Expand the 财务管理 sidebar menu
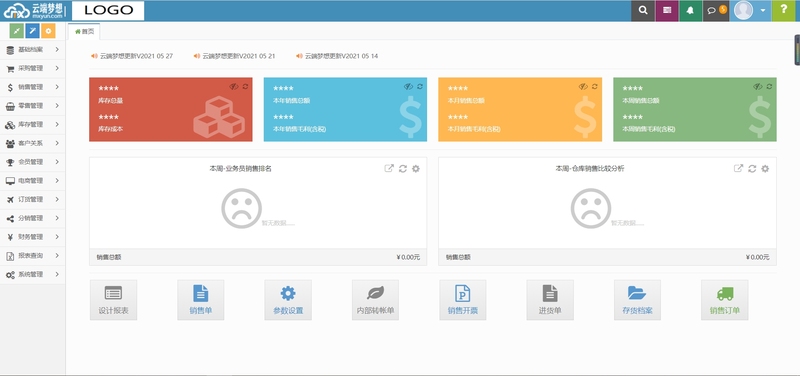This screenshot has width=800, height=376. (x=33, y=237)
